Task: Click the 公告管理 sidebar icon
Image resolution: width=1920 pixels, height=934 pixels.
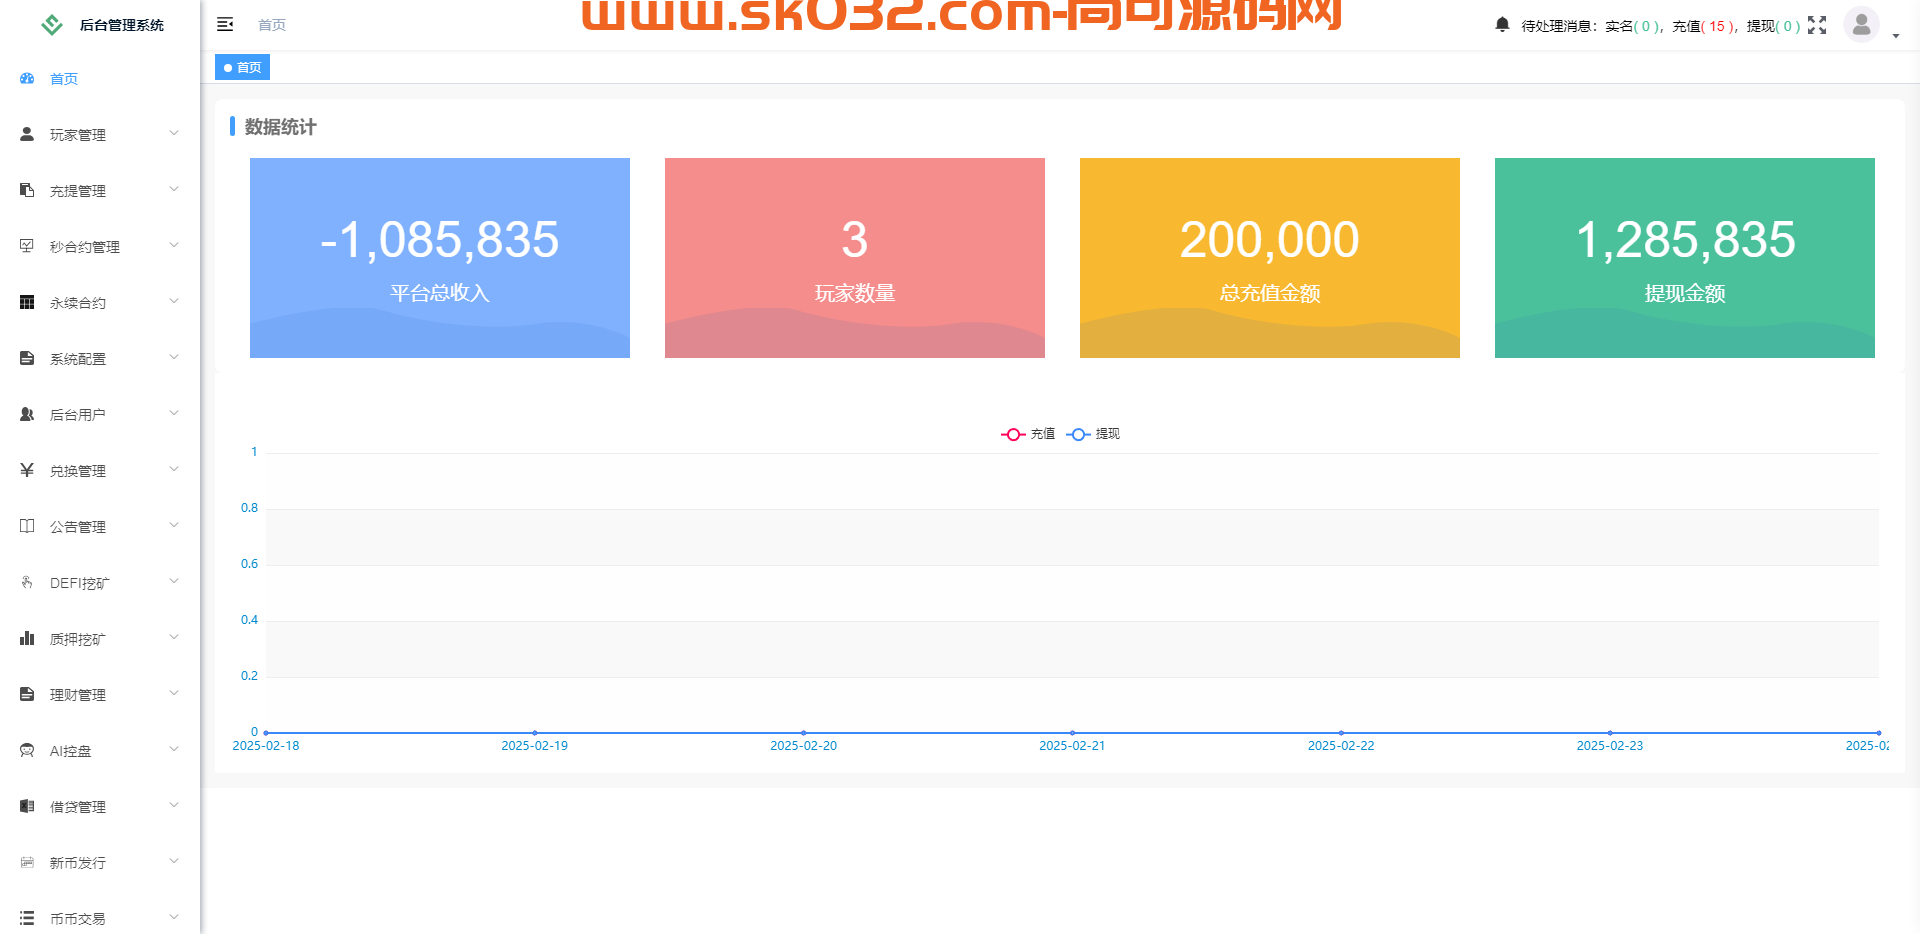Action: [x=26, y=525]
